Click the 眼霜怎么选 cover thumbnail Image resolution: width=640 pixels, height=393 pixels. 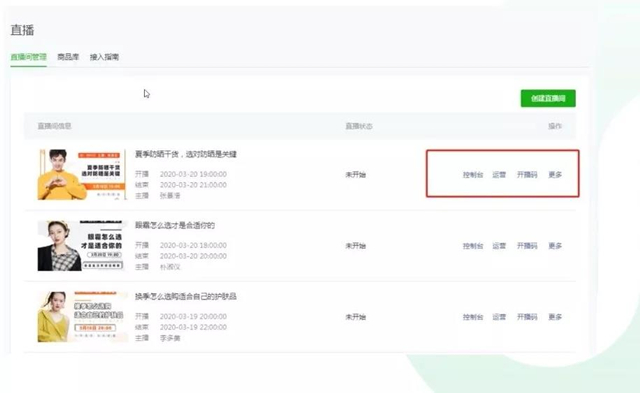(82, 246)
